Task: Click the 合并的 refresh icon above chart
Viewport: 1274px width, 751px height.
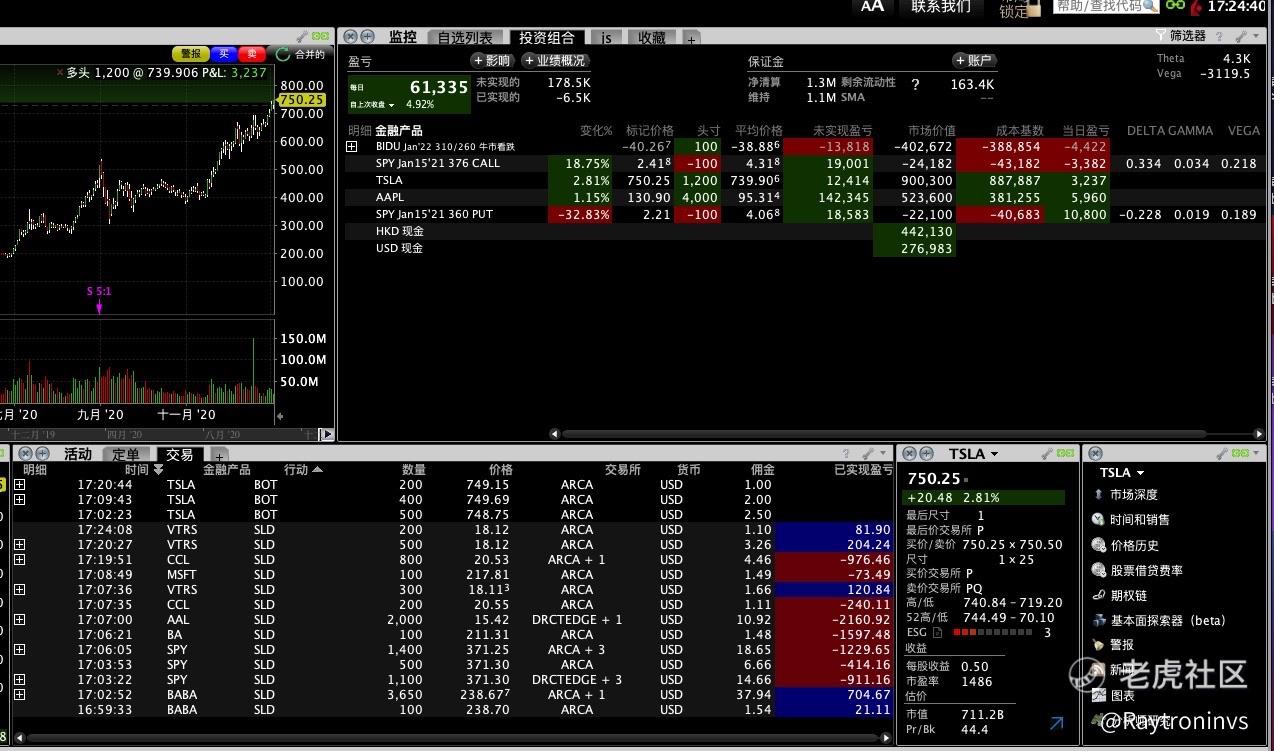Action: (284, 54)
